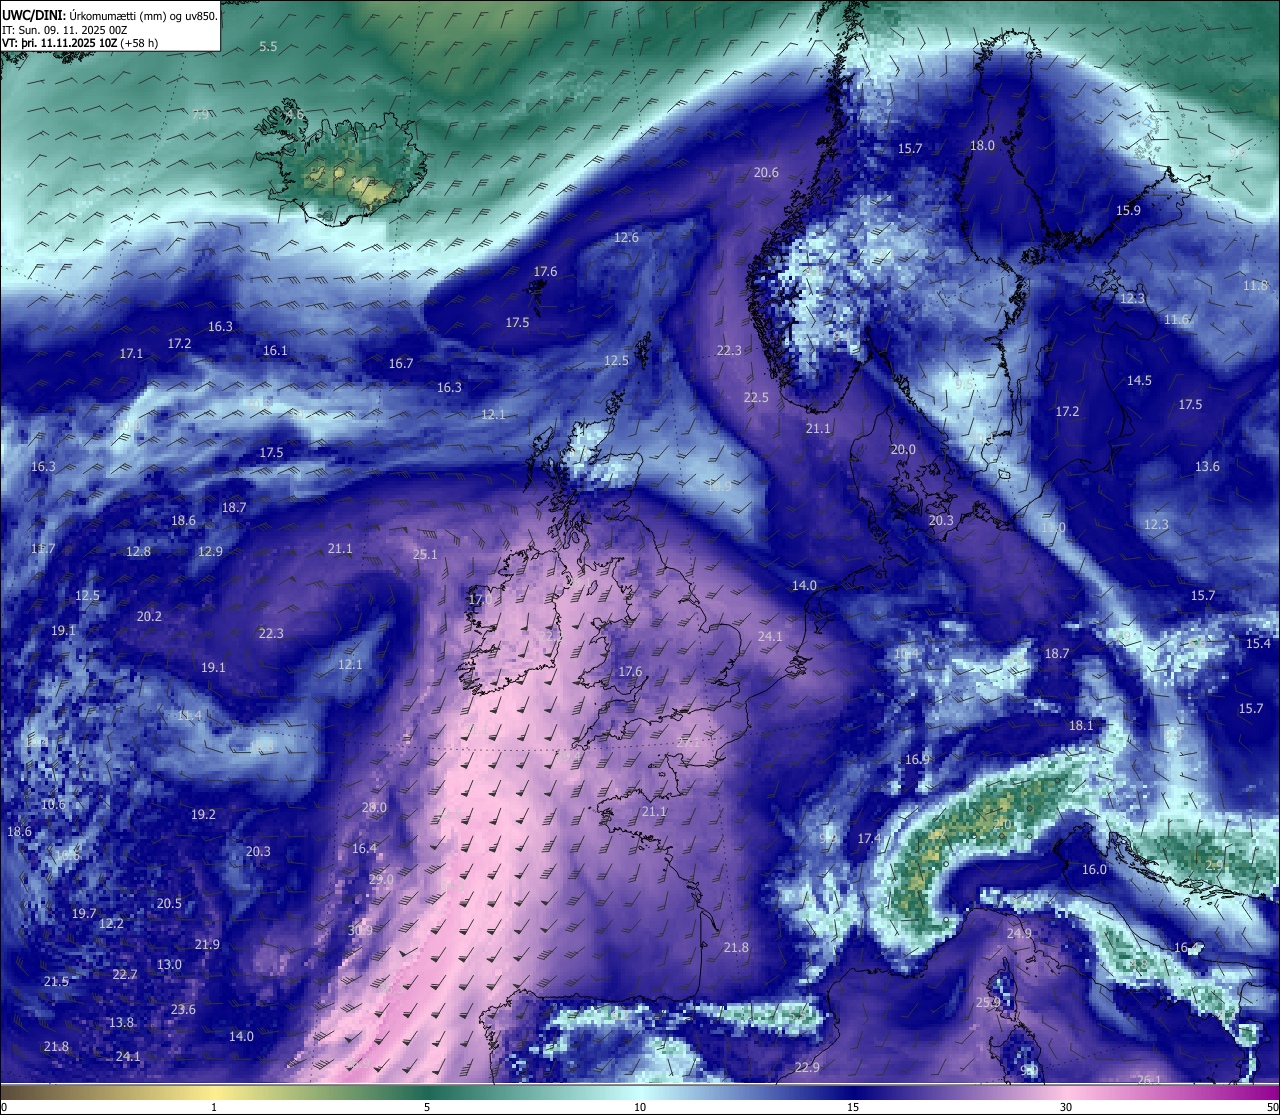Select the 25.9 value near Corsica
The width and height of the screenshot is (1280, 1115).
988,1003
